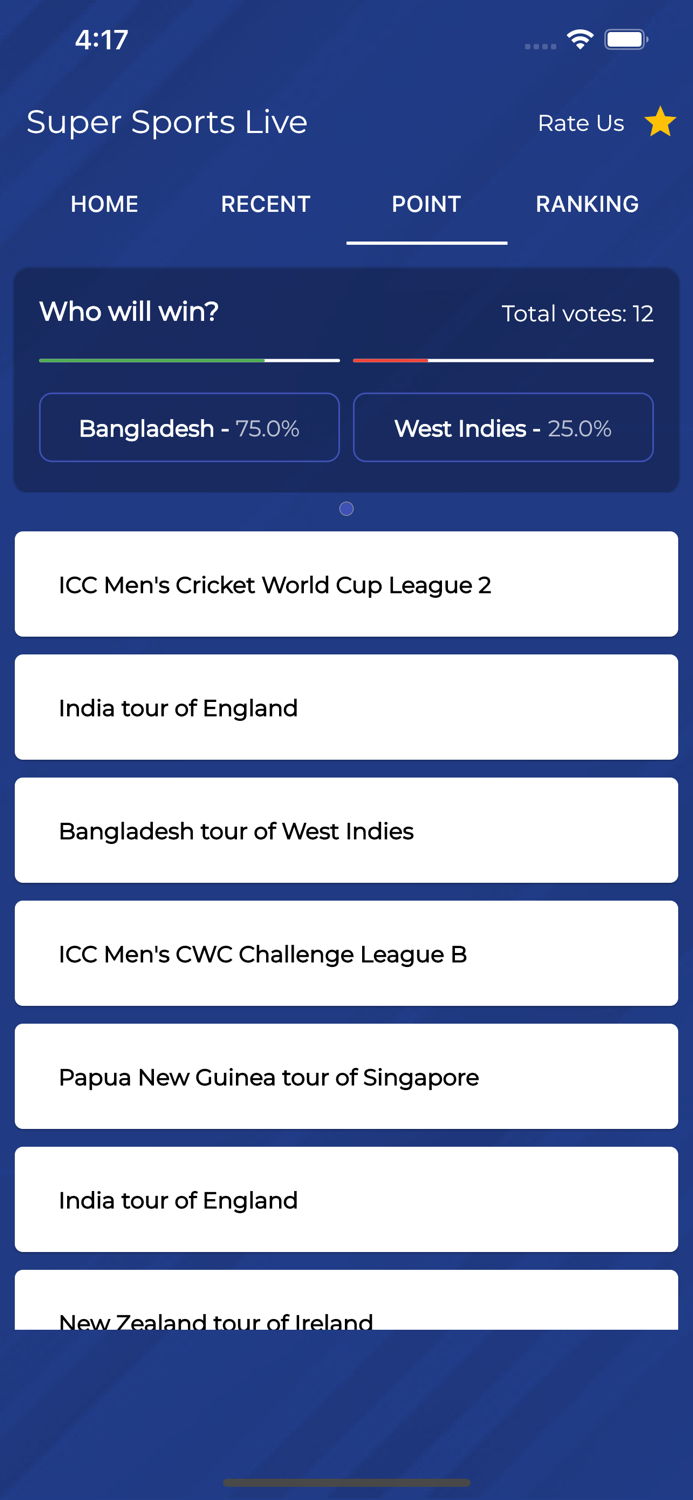Expand ICC Men's Cricket World Cup League 2
Screen dimensions: 693x1500
point(346,584)
